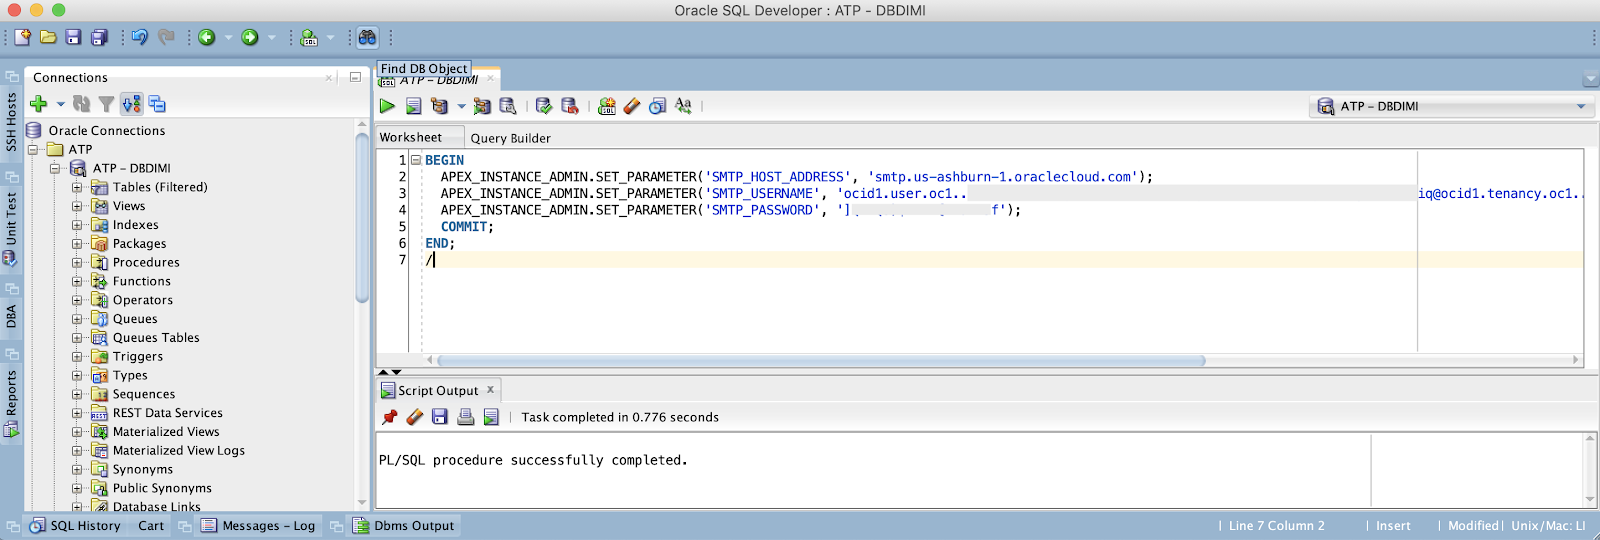This screenshot has width=1600, height=540.
Task: Click the Explain Plan icon
Action: [439, 106]
